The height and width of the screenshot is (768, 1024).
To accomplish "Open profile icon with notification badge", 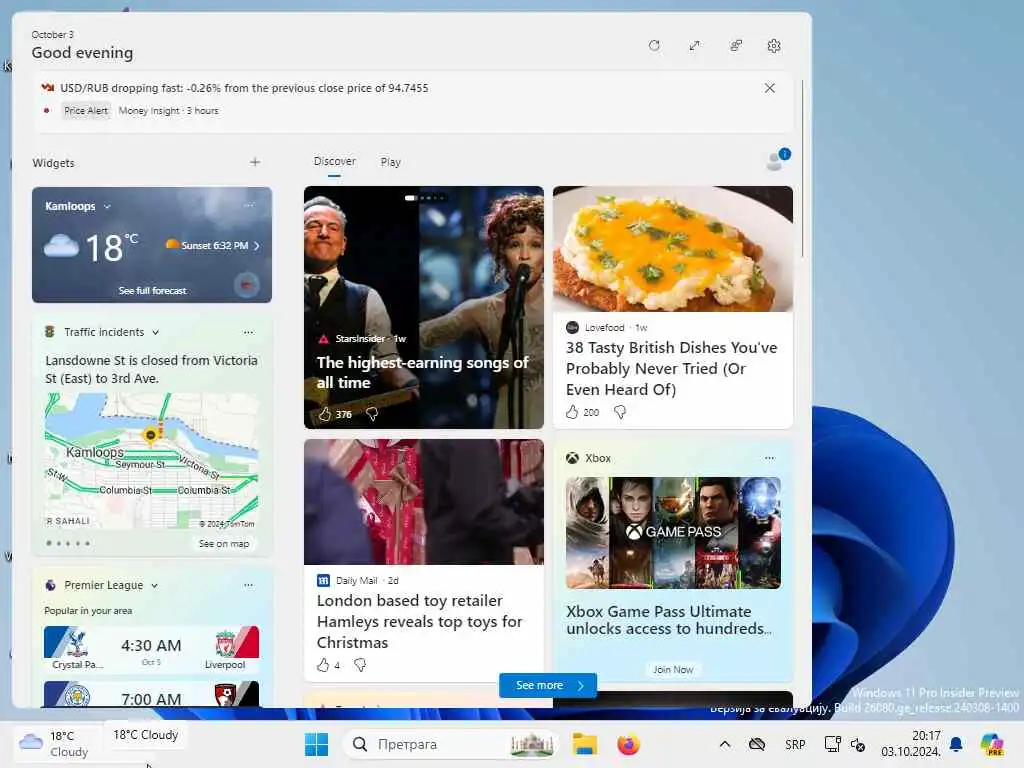I will pyautogui.click(x=777, y=159).
